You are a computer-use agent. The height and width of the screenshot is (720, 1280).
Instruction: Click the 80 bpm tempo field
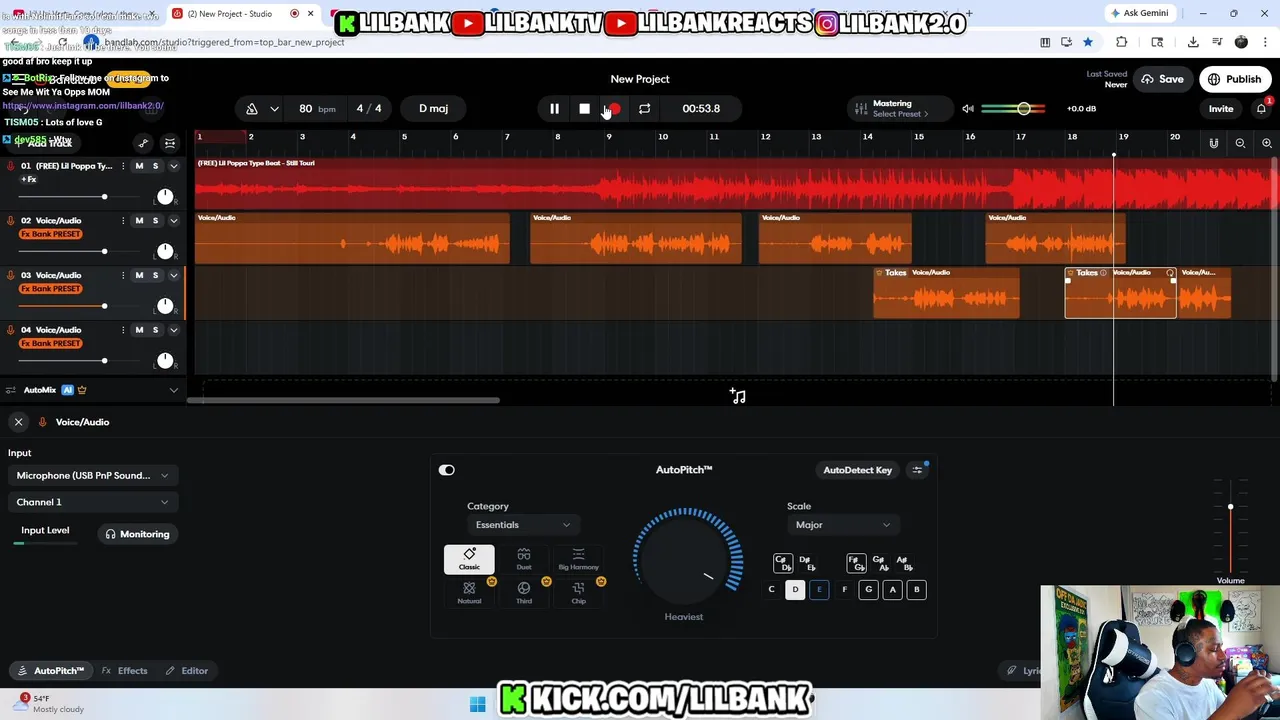[x=317, y=108]
